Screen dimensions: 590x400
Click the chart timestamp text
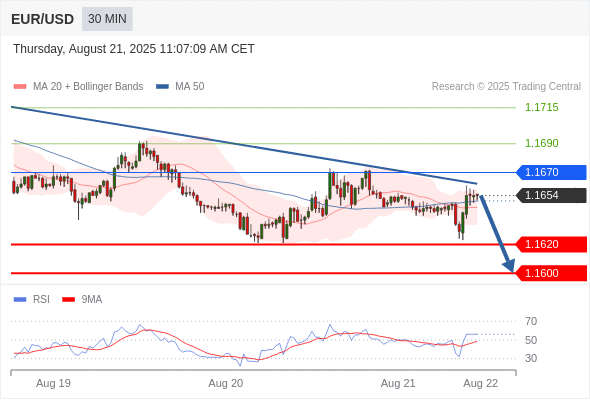(134, 49)
